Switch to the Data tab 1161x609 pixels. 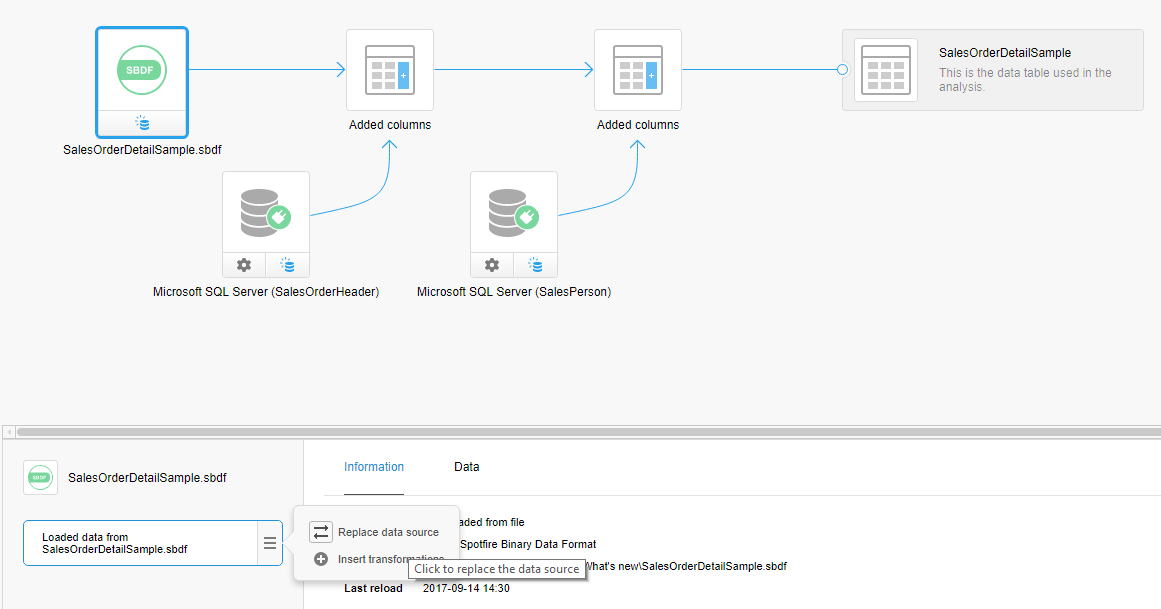[466, 467]
